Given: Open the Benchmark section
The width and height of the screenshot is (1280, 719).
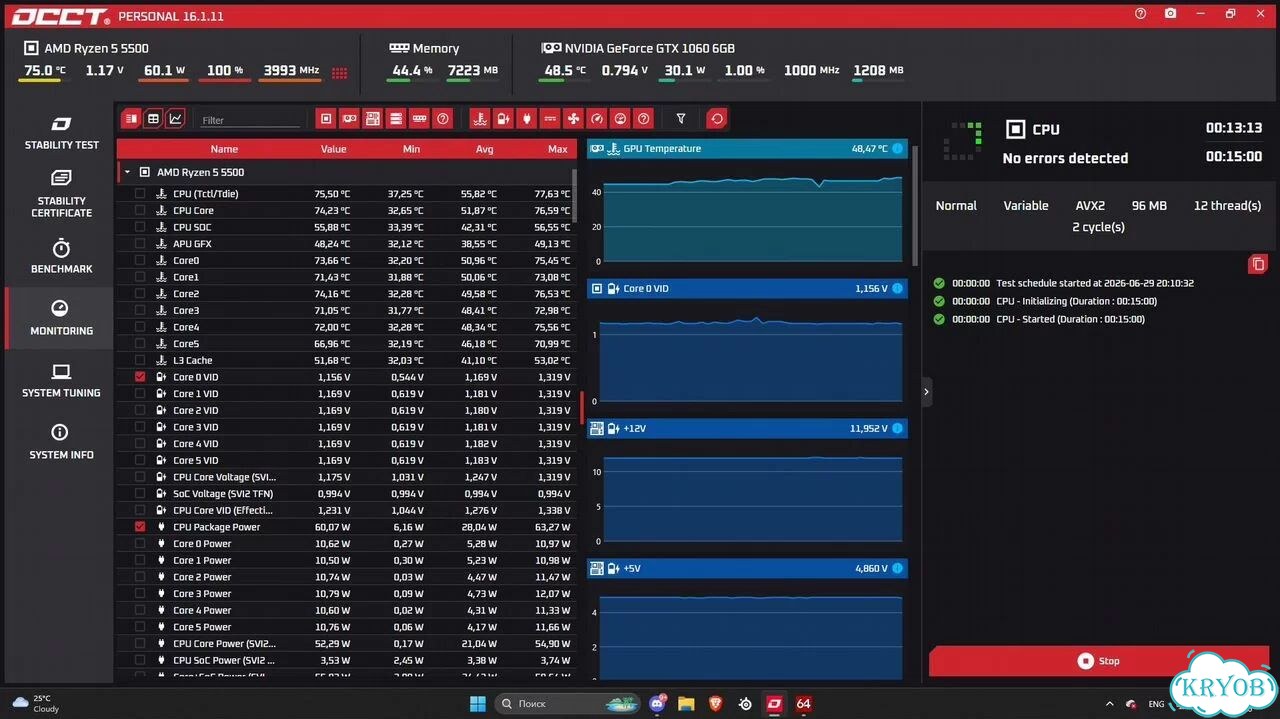Looking at the screenshot, I should click(61, 256).
